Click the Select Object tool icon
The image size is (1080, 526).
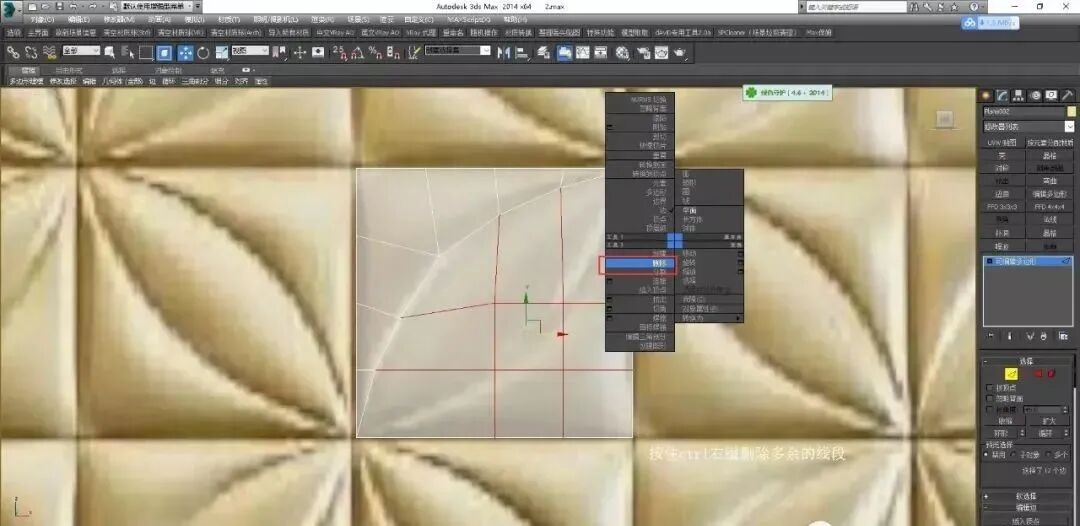(x=110, y=52)
